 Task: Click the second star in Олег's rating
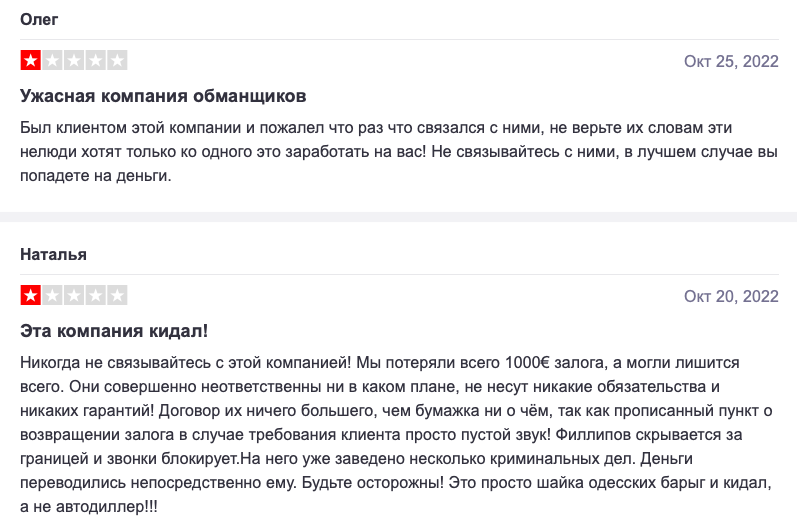pyautogui.click(x=52, y=60)
